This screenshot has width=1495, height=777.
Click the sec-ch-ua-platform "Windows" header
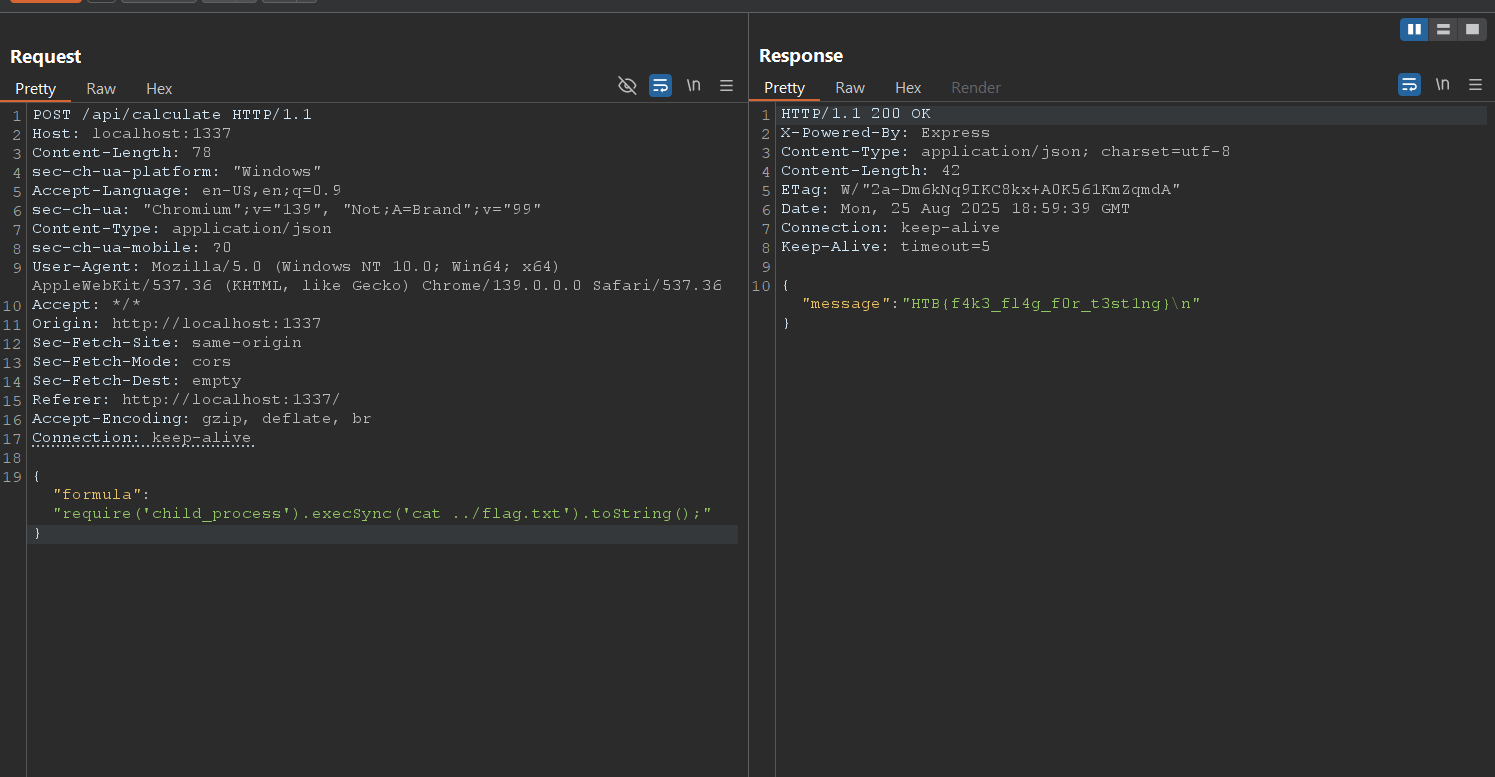coord(177,172)
